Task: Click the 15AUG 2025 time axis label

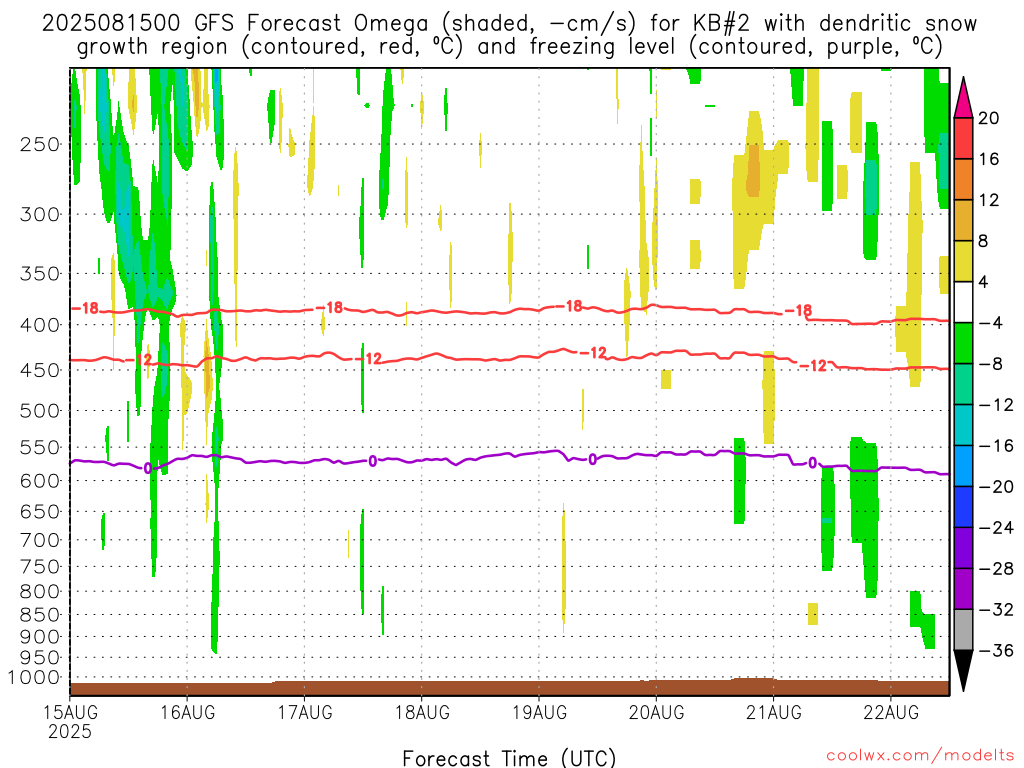Action: point(71,722)
